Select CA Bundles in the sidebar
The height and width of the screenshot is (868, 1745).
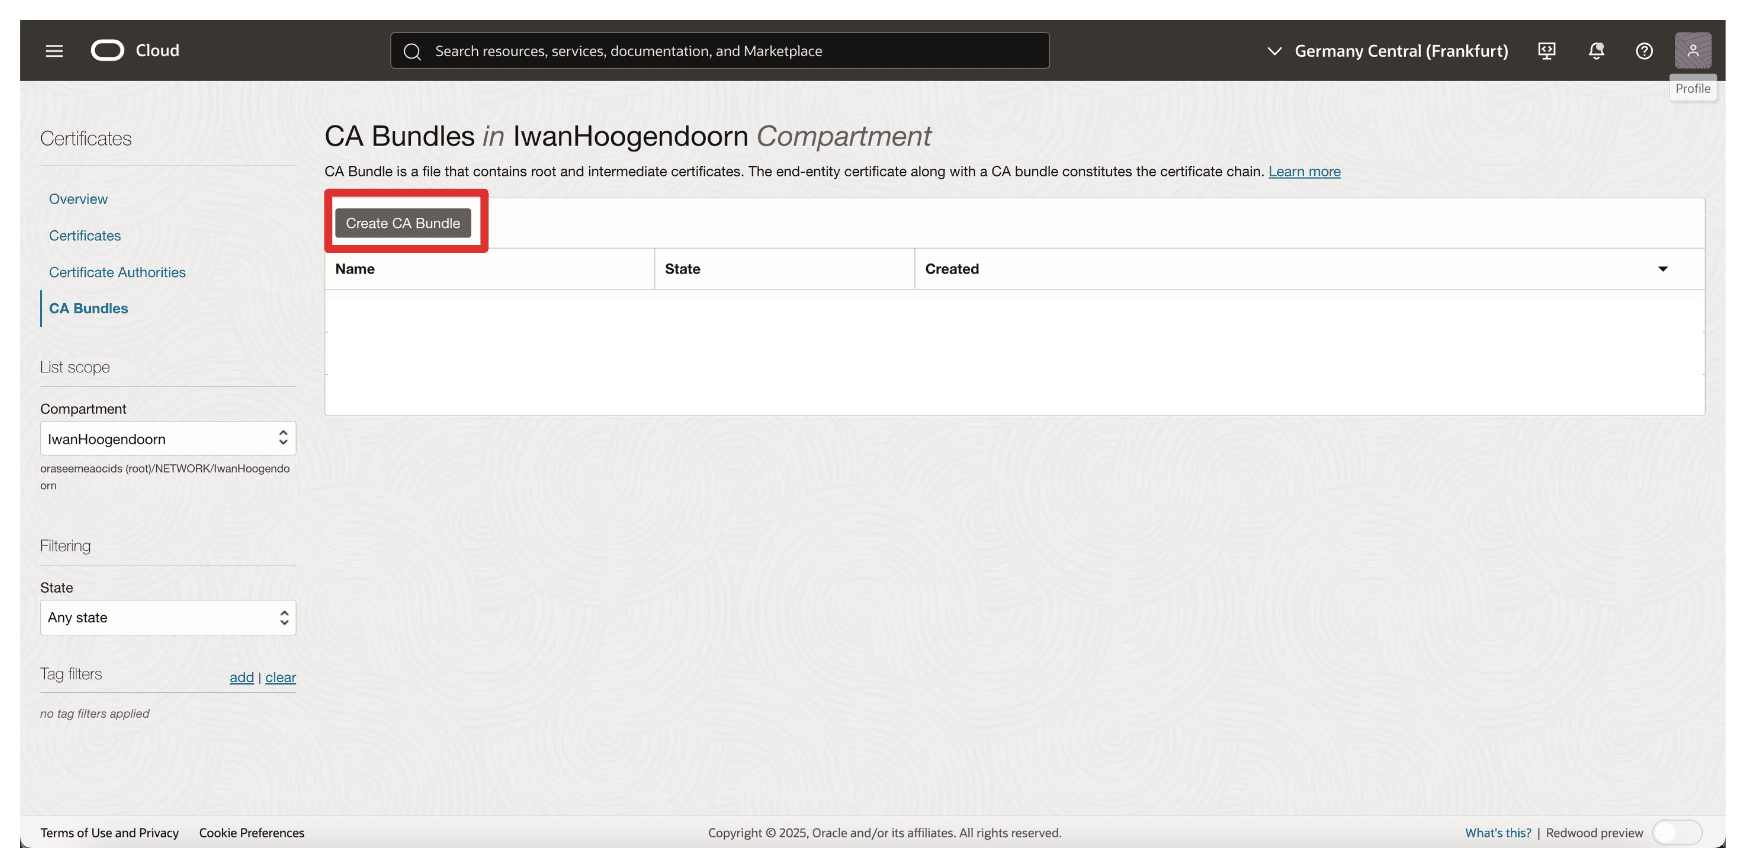pos(89,309)
